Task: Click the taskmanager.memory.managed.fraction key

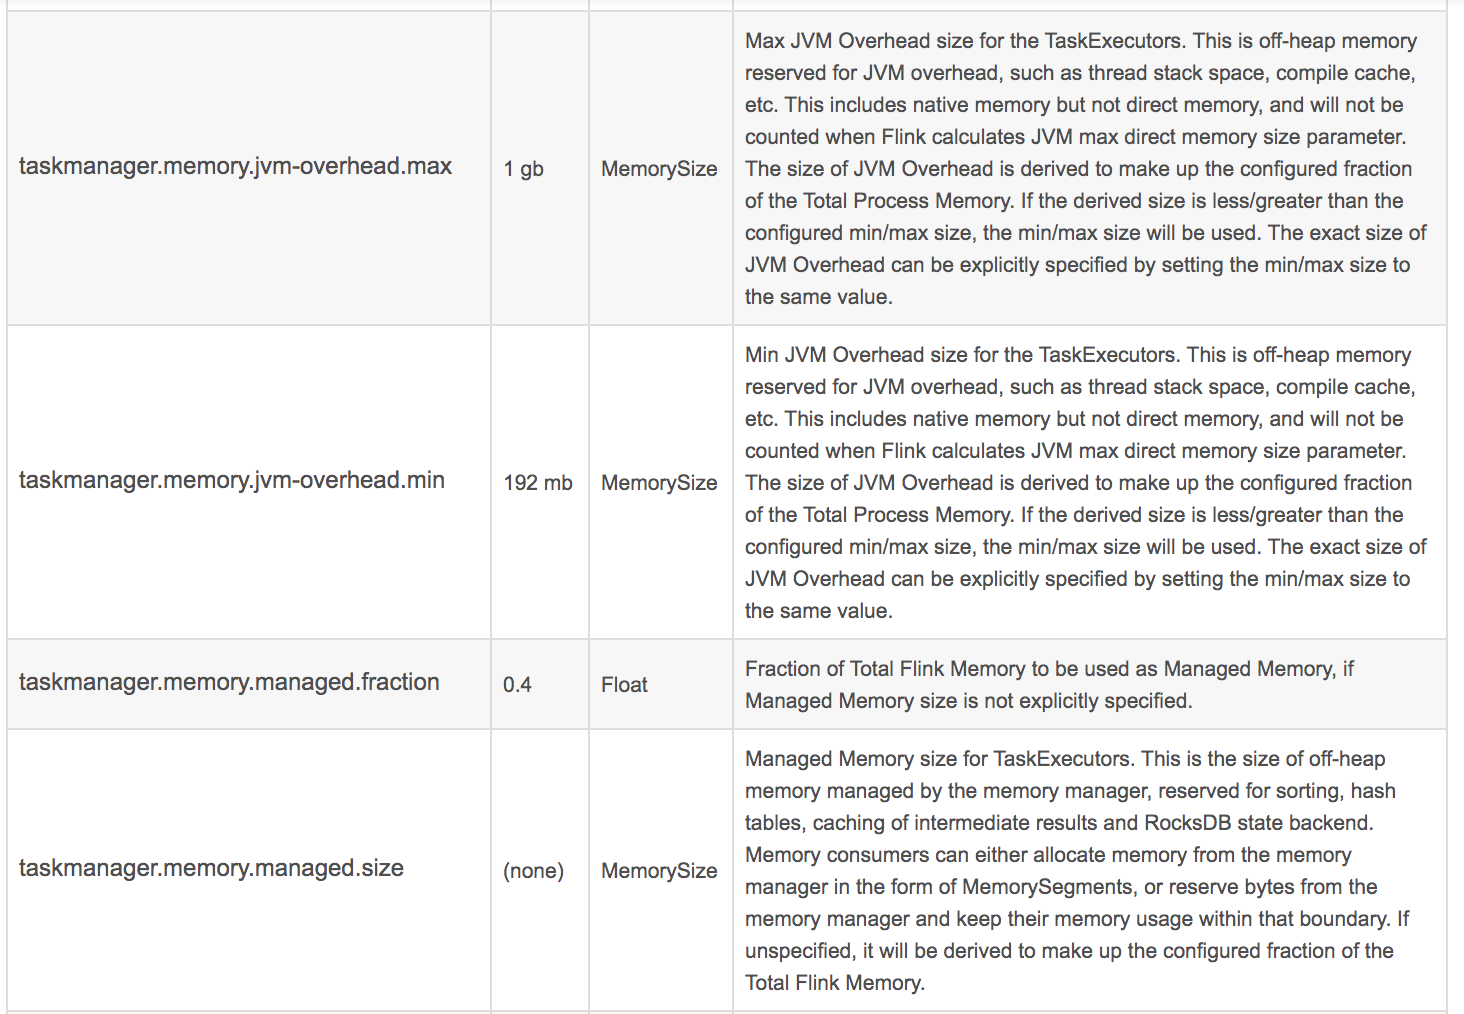Action: click(x=229, y=682)
